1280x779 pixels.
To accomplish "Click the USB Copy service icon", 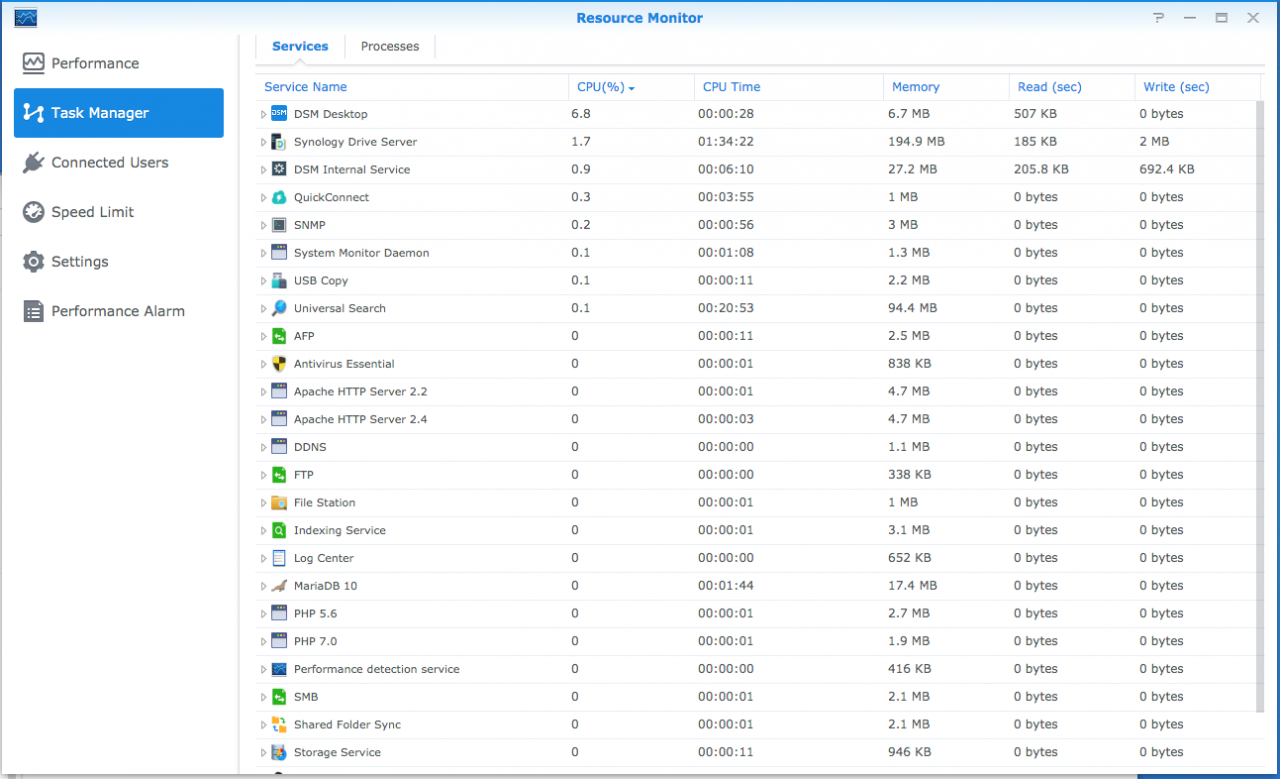I will click(x=279, y=280).
